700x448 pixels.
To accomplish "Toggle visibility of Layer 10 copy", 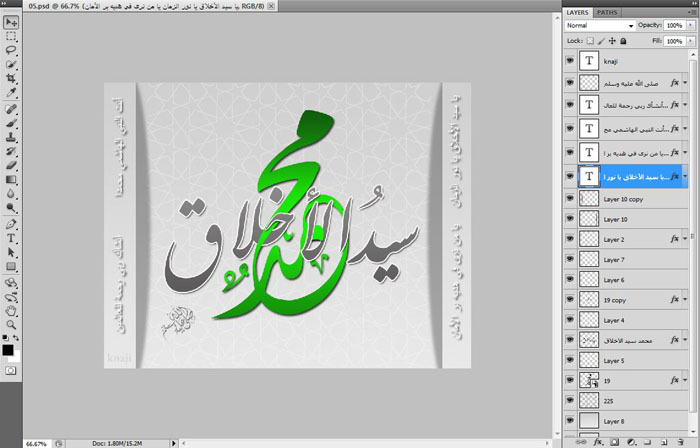I will [570, 199].
